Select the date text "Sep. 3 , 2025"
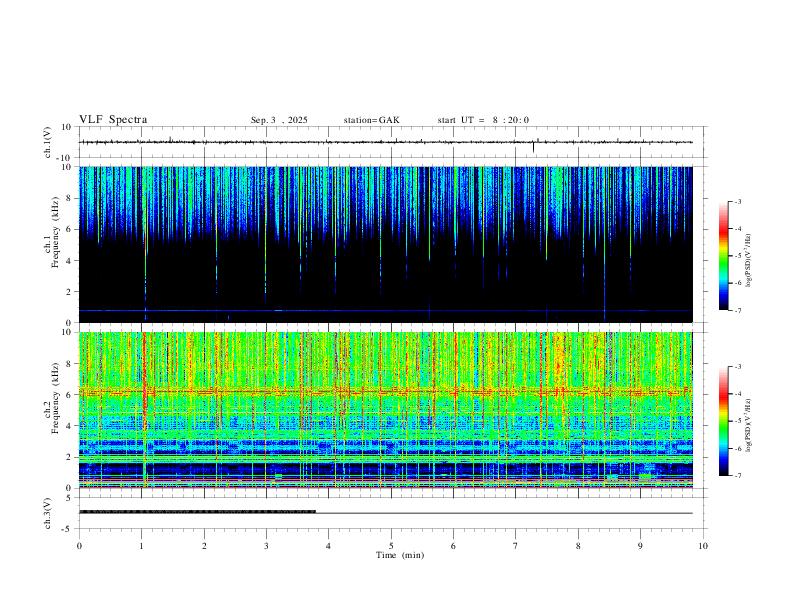This screenshot has height=612, width=792. click(279, 120)
